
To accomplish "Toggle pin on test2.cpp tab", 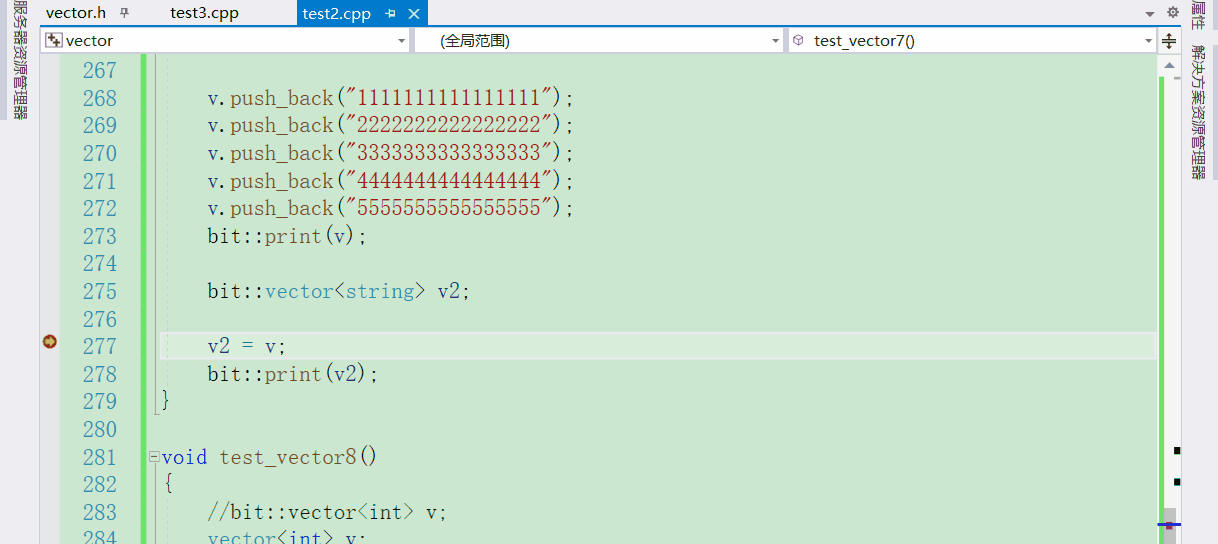I will click(x=391, y=13).
